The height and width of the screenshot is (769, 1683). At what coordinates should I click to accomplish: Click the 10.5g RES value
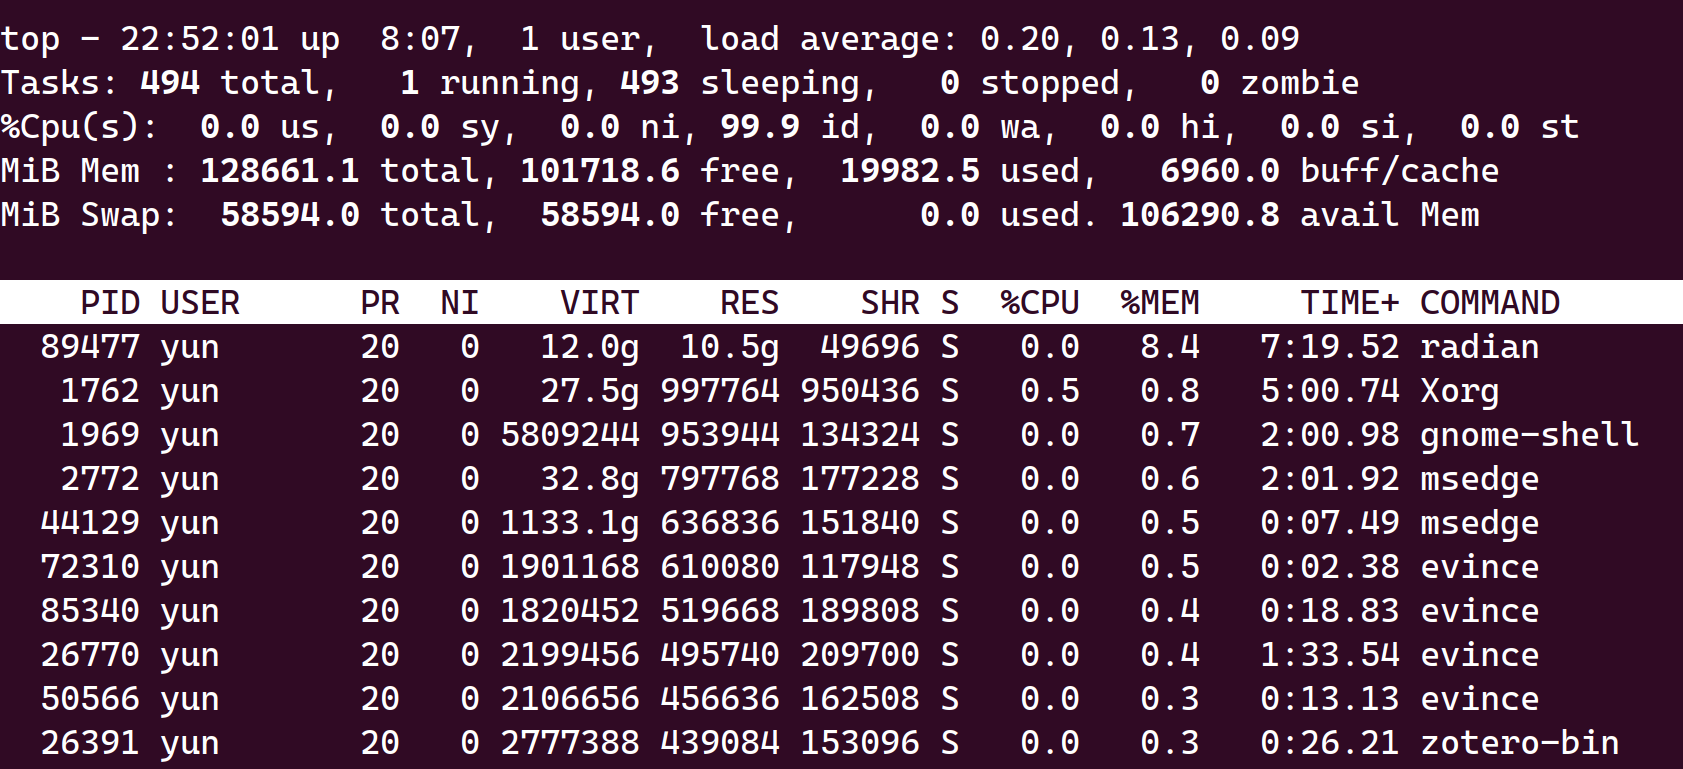point(730,347)
